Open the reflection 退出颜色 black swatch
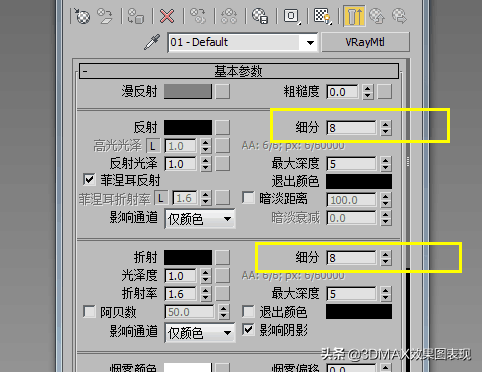This screenshot has width=482, height=372. 359,182
